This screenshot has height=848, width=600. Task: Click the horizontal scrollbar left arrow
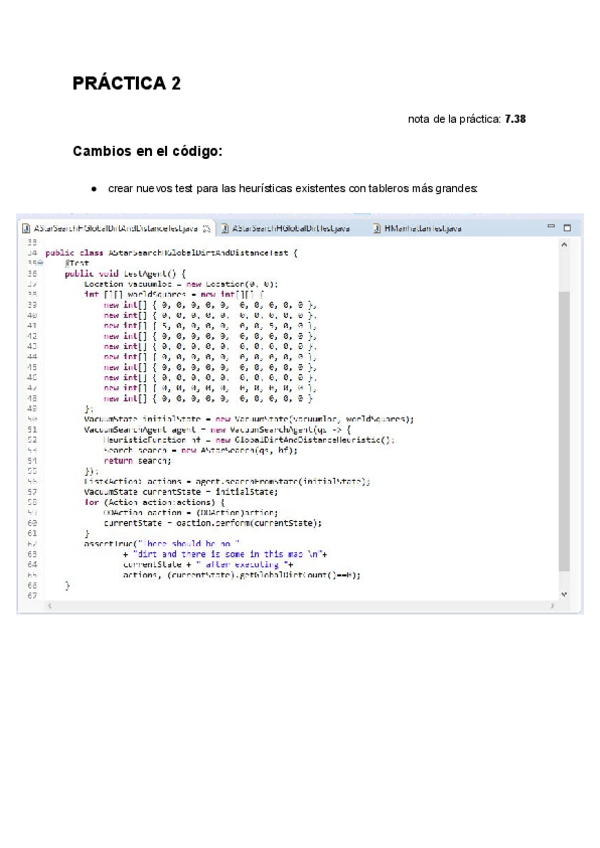49,607
